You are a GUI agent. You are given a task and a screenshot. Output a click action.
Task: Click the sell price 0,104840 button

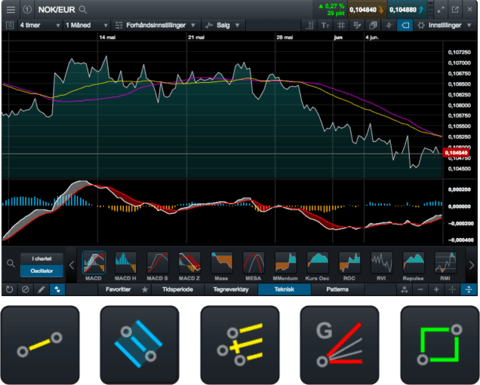coord(367,10)
